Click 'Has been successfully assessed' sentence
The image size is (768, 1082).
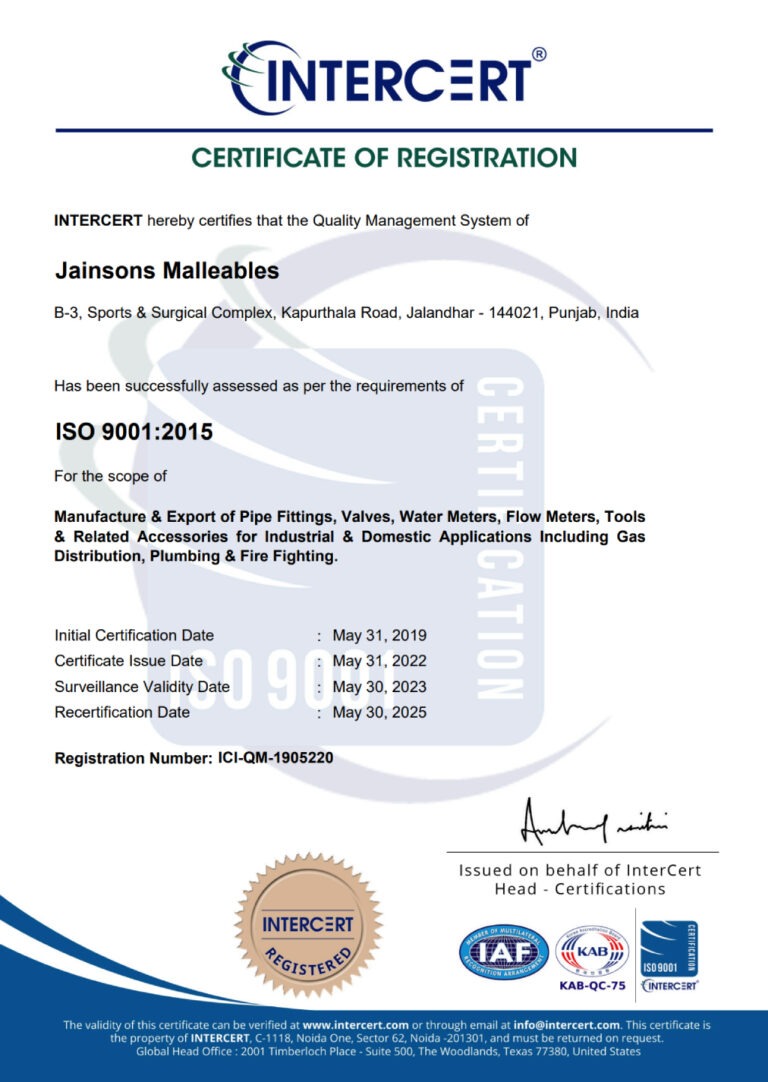click(x=259, y=386)
